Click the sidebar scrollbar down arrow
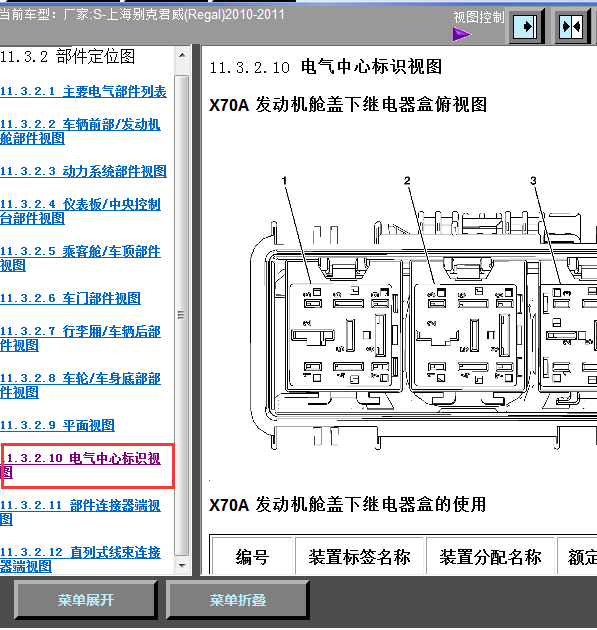This screenshot has height=630, width=597. (182, 565)
